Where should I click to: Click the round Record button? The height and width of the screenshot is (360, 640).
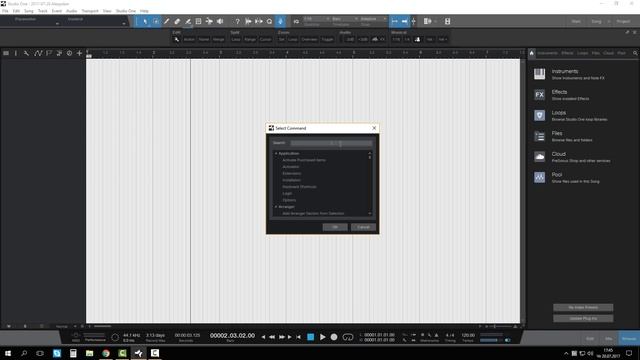334,337
